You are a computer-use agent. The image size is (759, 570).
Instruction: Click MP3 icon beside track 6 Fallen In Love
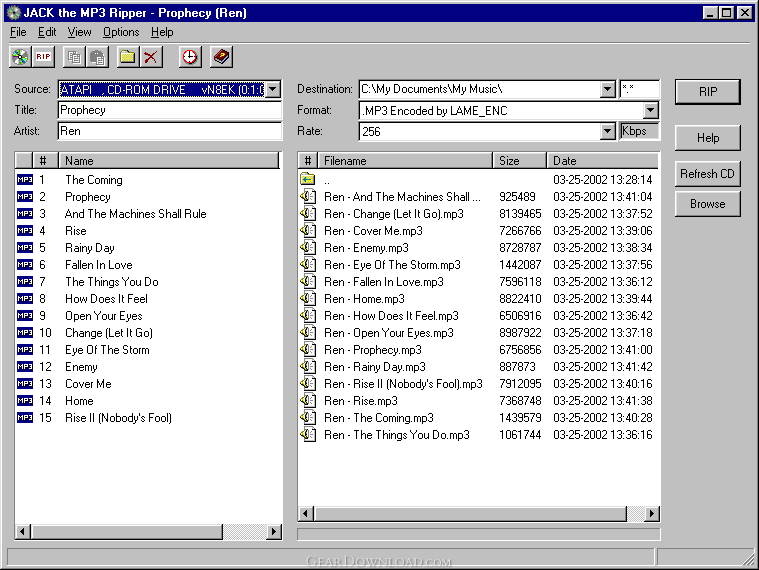(x=25, y=265)
